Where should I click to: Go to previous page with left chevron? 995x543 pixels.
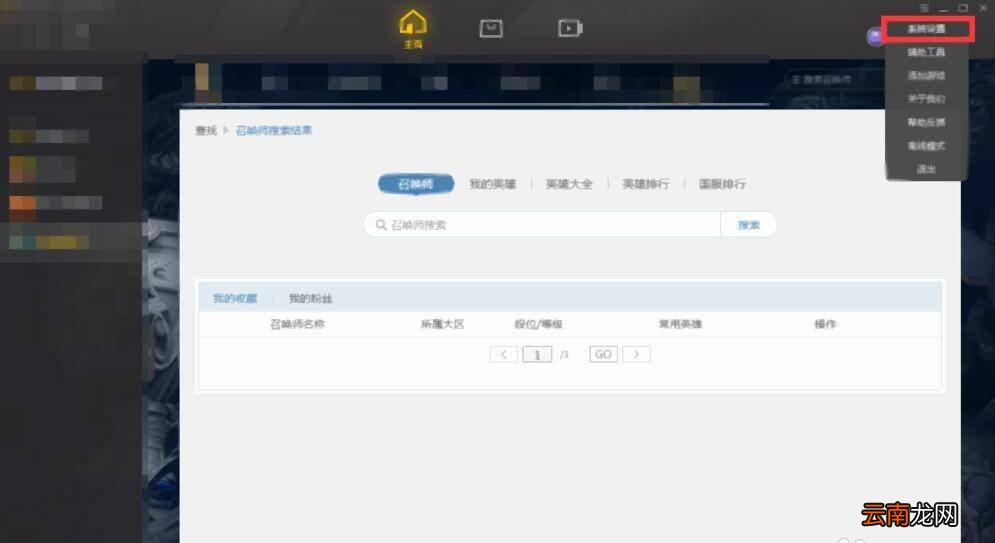[504, 354]
